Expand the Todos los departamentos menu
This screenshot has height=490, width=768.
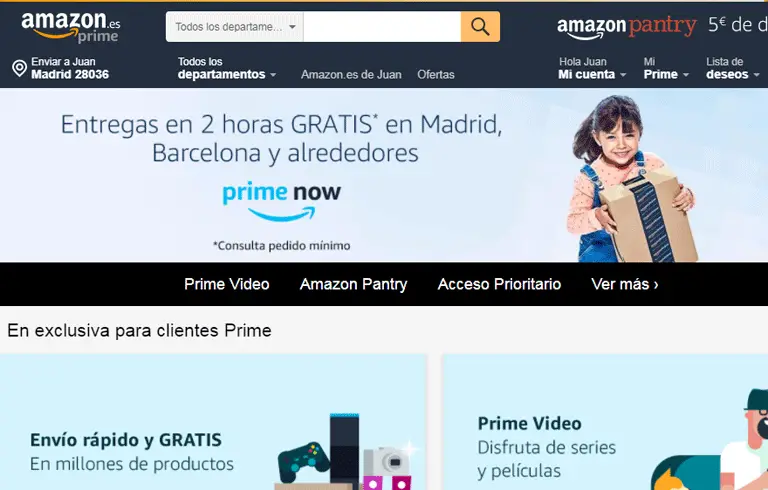pyautogui.click(x=227, y=68)
